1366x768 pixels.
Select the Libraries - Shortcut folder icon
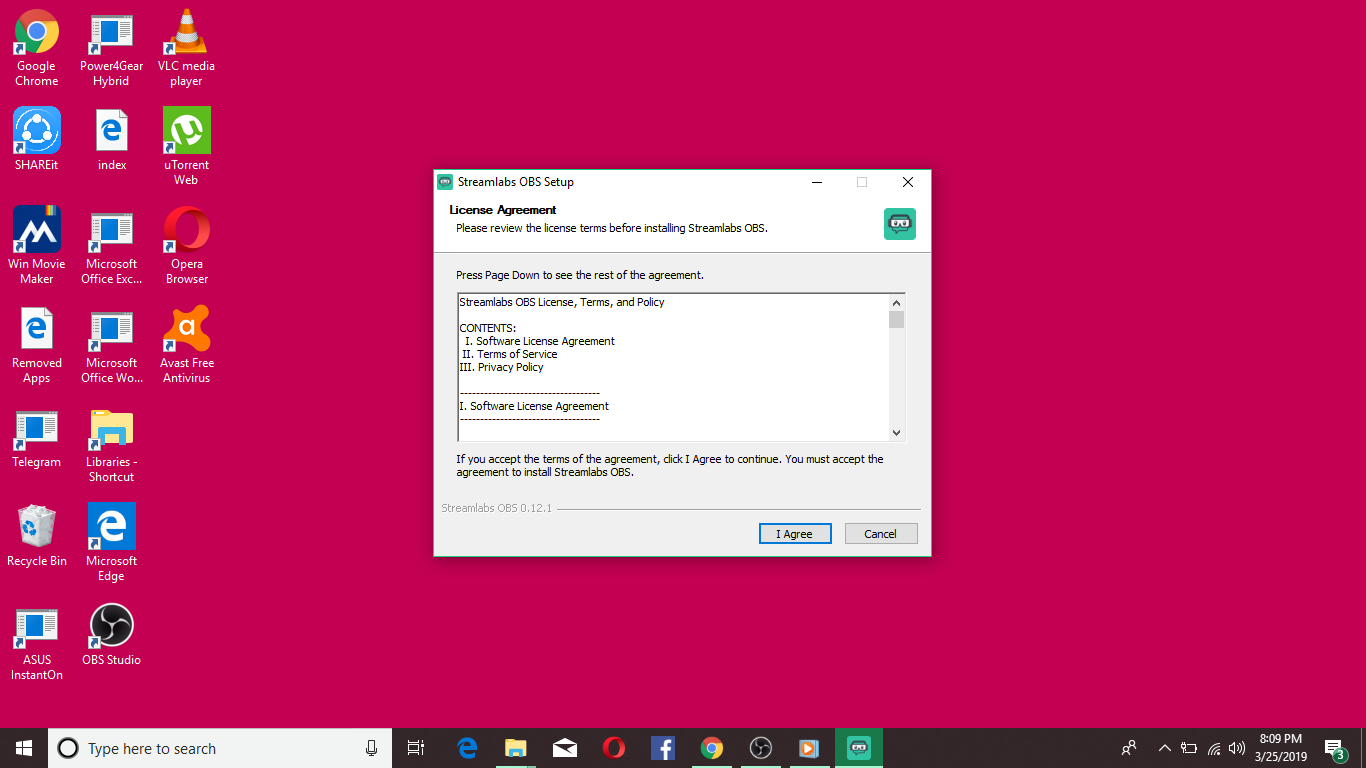click(x=111, y=444)
